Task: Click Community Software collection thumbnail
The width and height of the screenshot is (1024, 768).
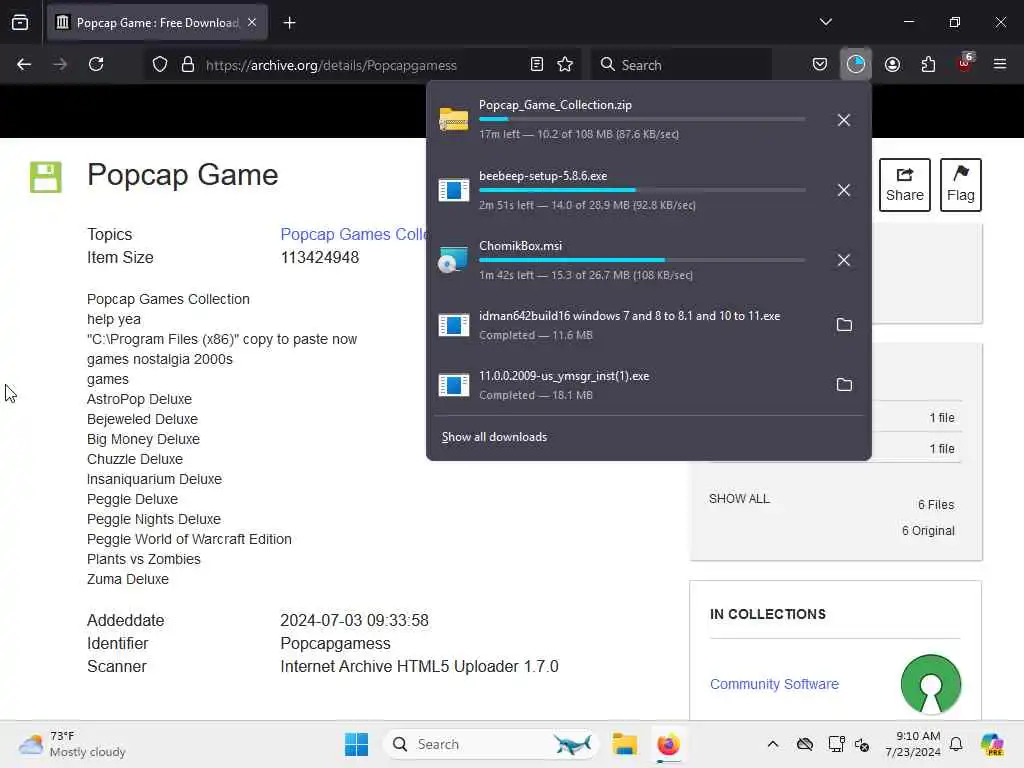Action: 931,684
